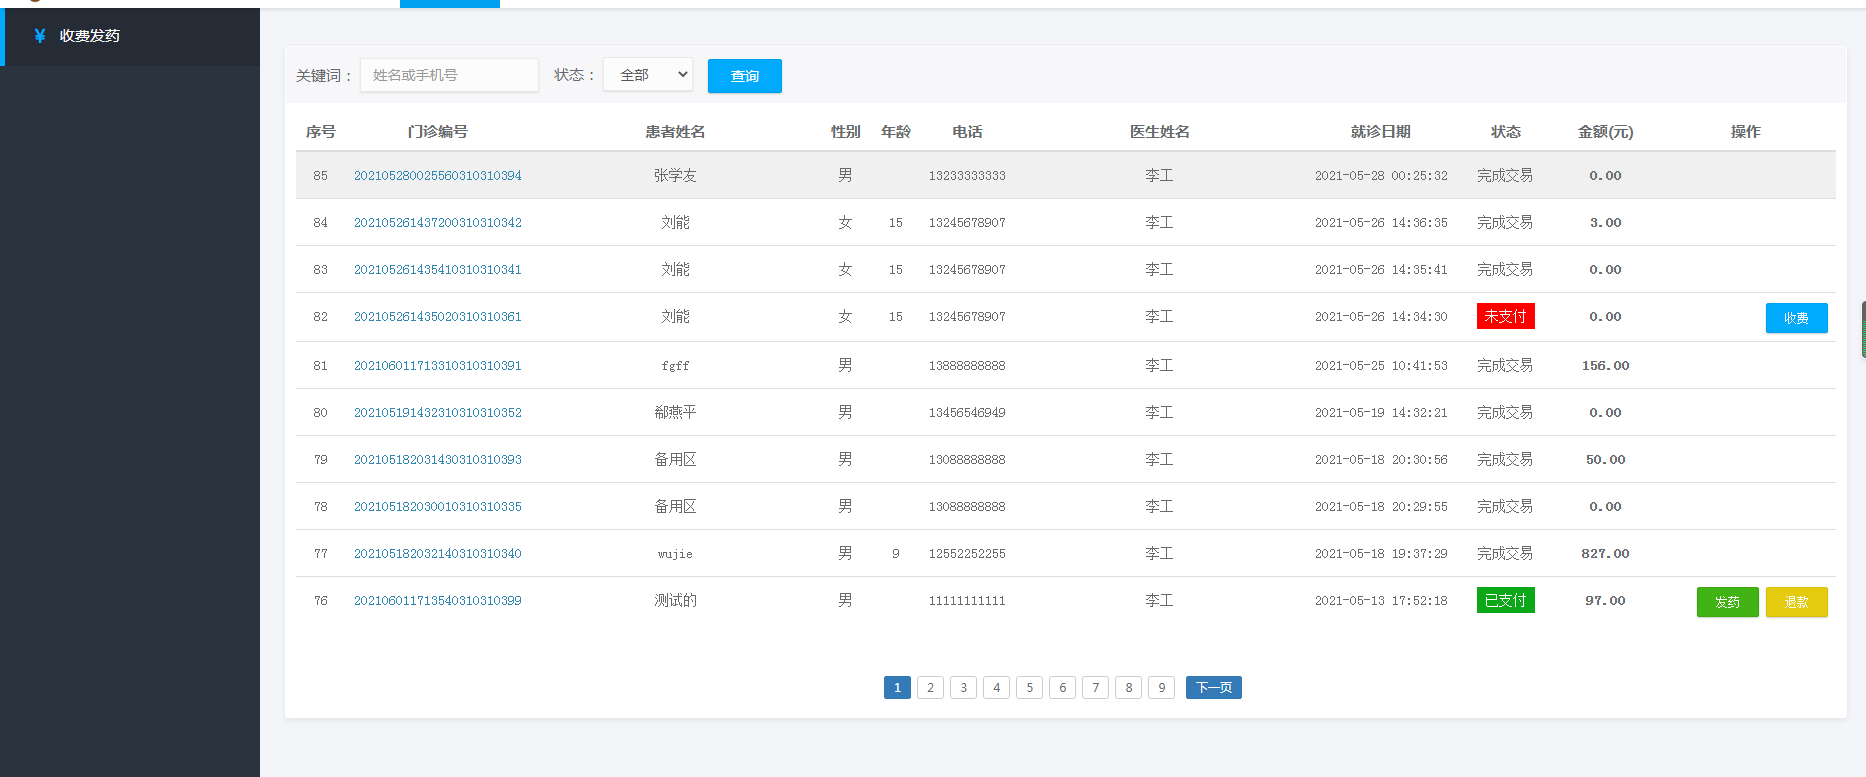
Task: Jump to page 5 in pagination
Action: (x=1029, y=687)
